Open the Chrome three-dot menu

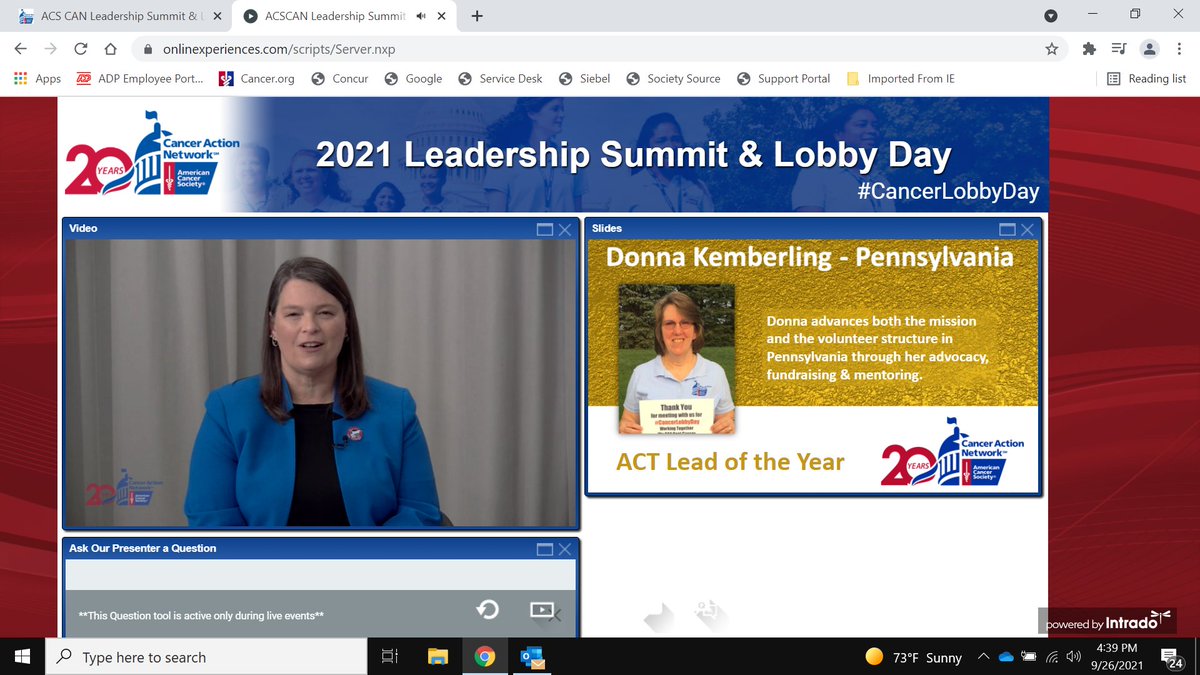point(1178,48)
